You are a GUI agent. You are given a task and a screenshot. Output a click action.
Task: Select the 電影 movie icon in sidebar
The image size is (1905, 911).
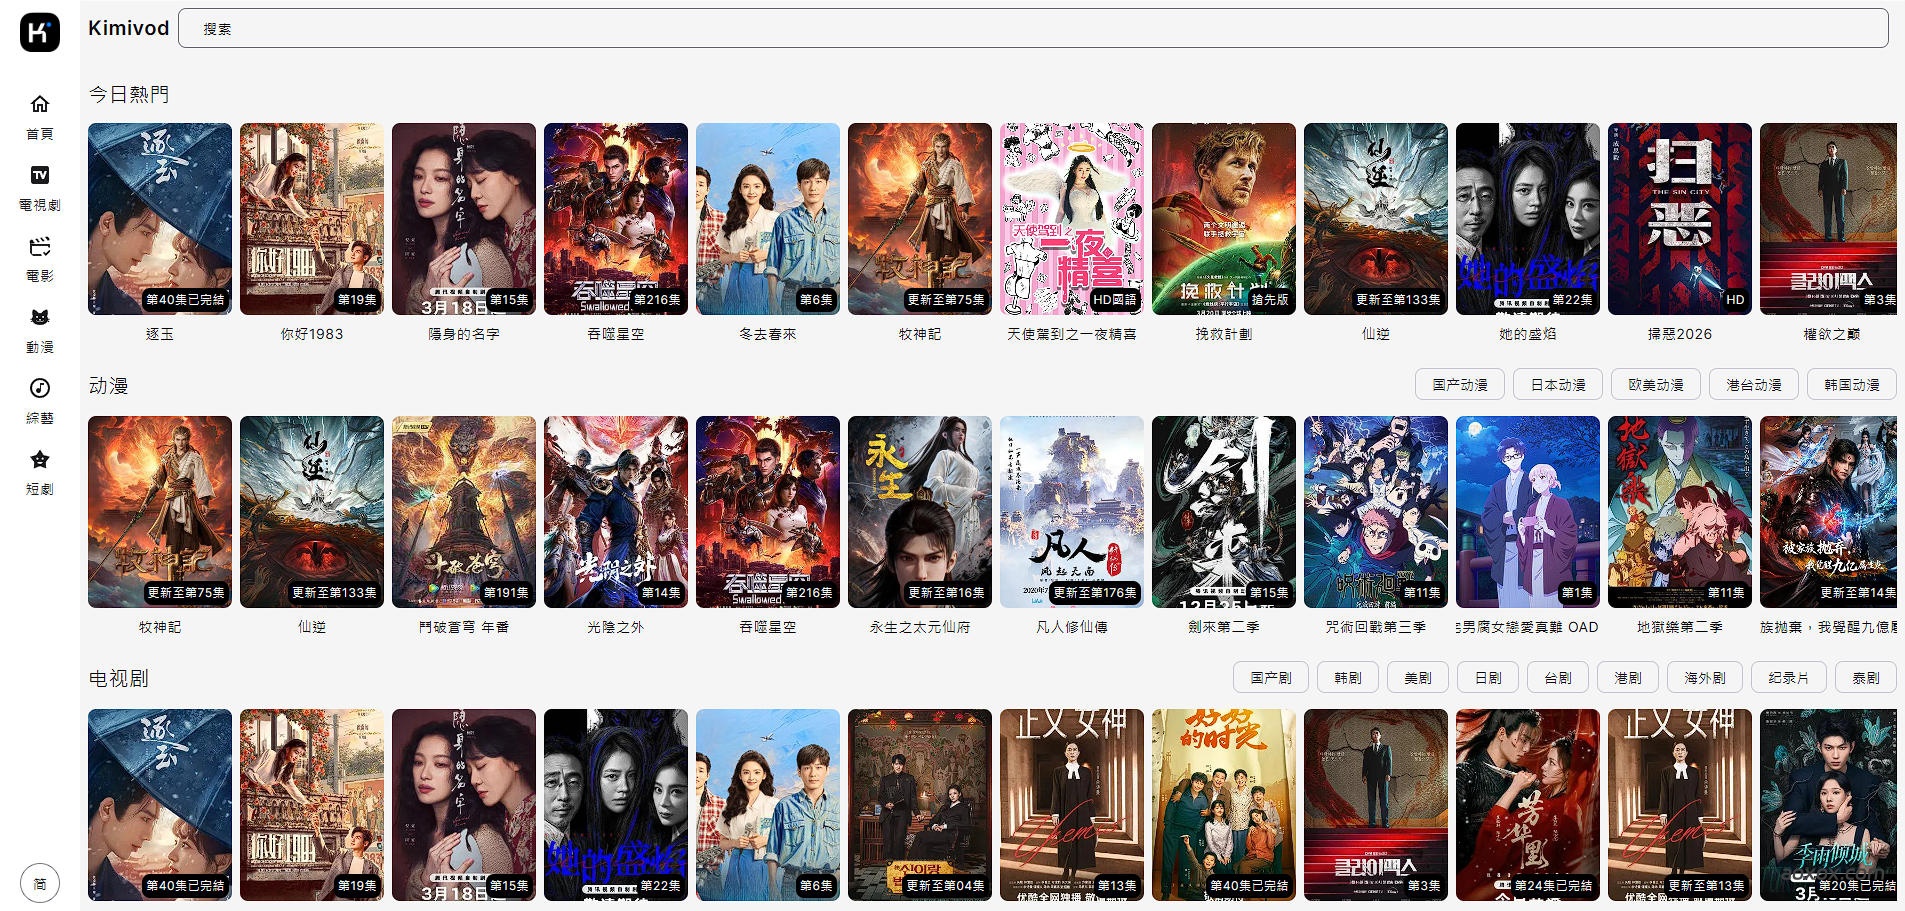pos(40,247)
